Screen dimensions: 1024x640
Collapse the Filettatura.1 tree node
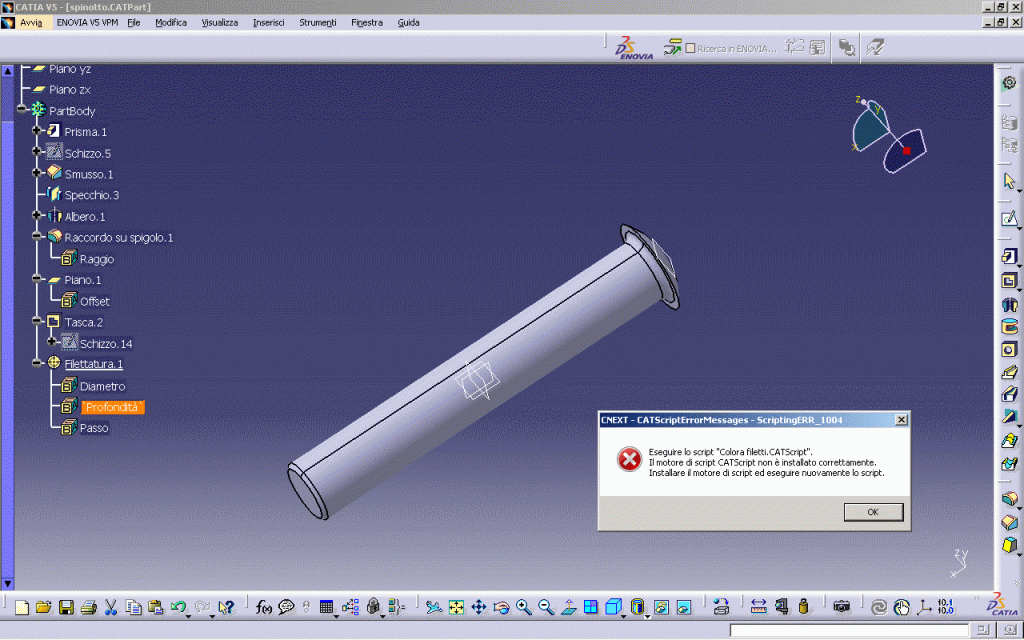[37, 364]
